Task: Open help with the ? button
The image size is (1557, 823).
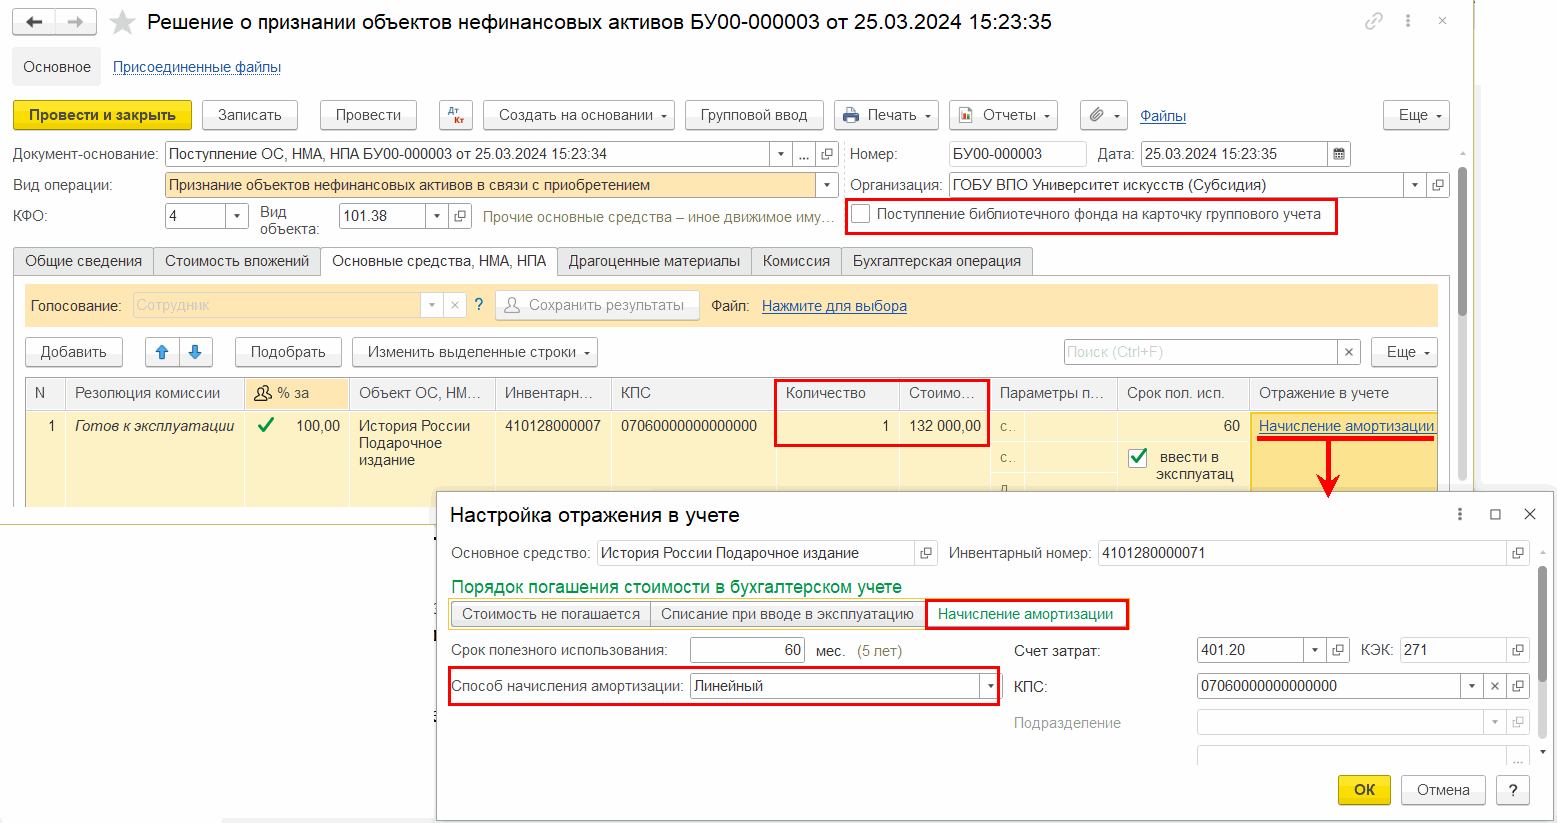Action: [x=1513, y=790]
